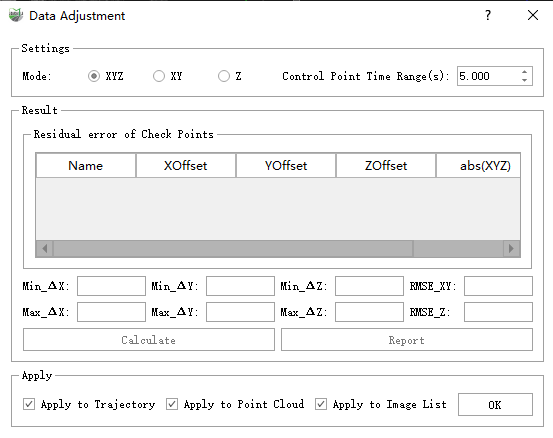Confirm with the OK button

click(x=495, y=404)
